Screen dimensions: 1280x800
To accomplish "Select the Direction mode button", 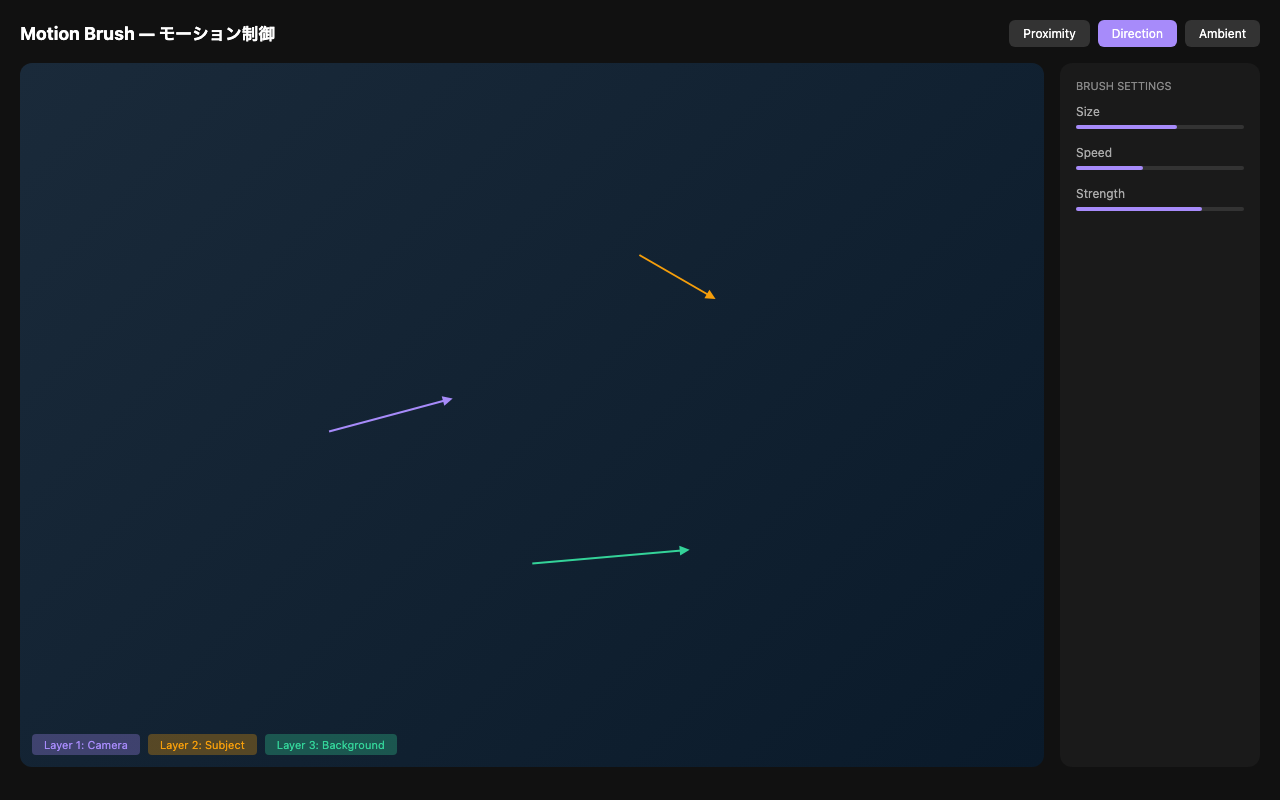I will point(1137,34).
